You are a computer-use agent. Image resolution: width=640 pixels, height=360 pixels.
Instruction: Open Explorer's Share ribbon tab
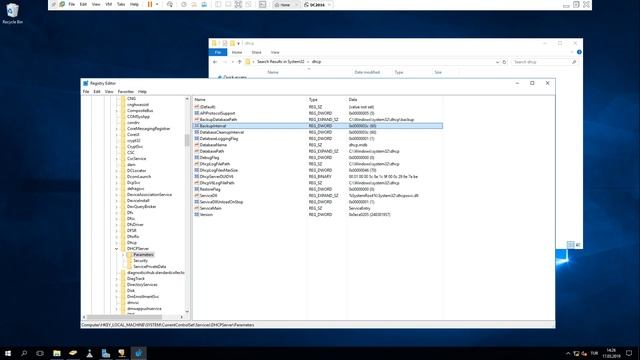[256, 52]
